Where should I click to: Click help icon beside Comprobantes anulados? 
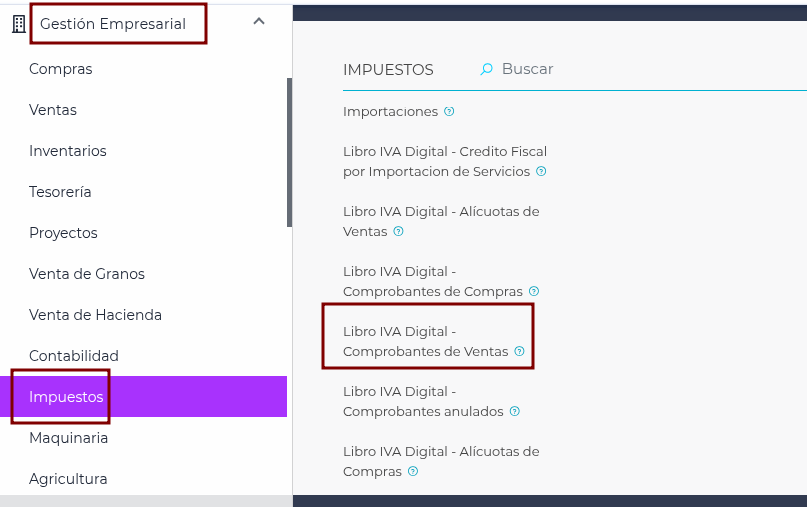pyautogui.click(x=515, y=411)
